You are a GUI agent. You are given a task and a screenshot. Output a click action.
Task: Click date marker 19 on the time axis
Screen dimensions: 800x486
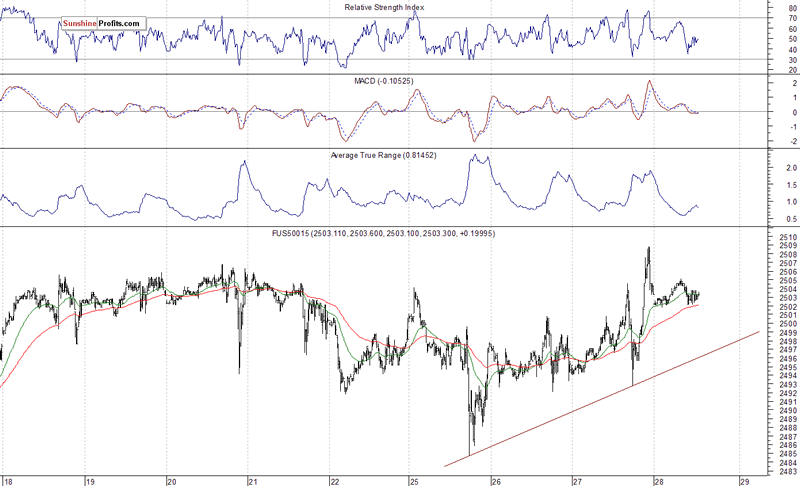90,481
